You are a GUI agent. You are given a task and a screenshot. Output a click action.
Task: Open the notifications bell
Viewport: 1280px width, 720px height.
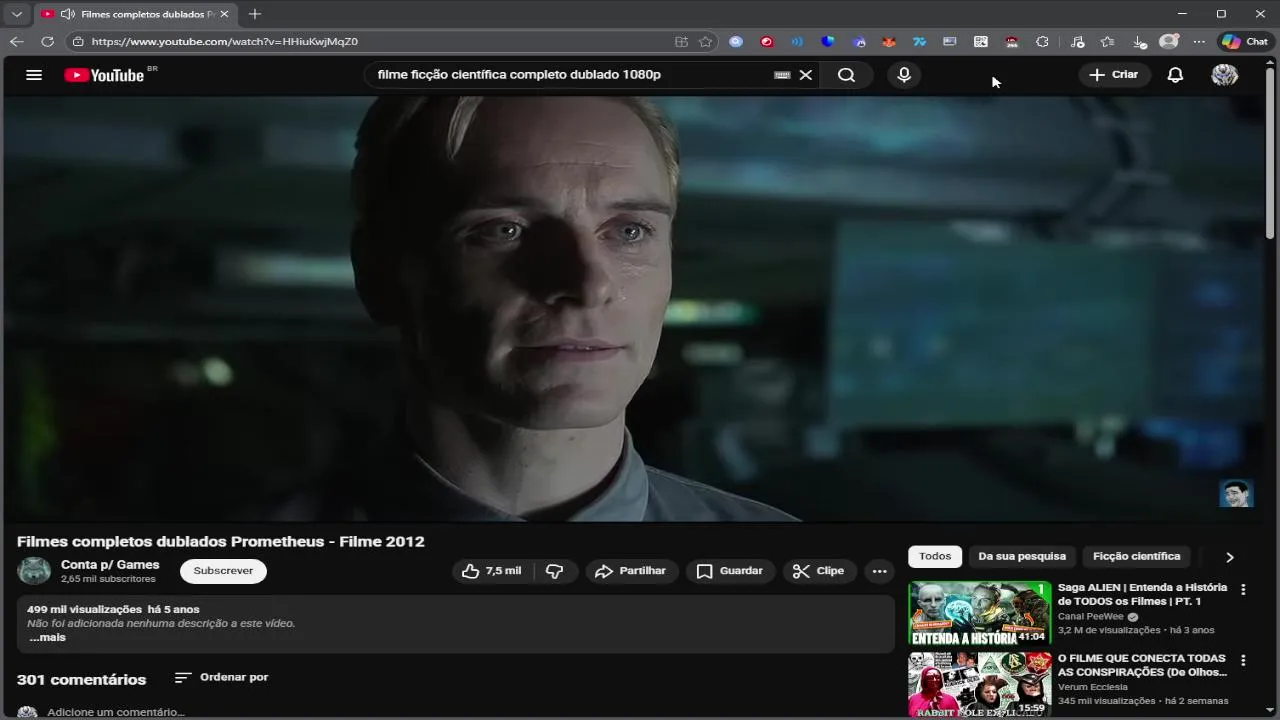(1176, 75)
